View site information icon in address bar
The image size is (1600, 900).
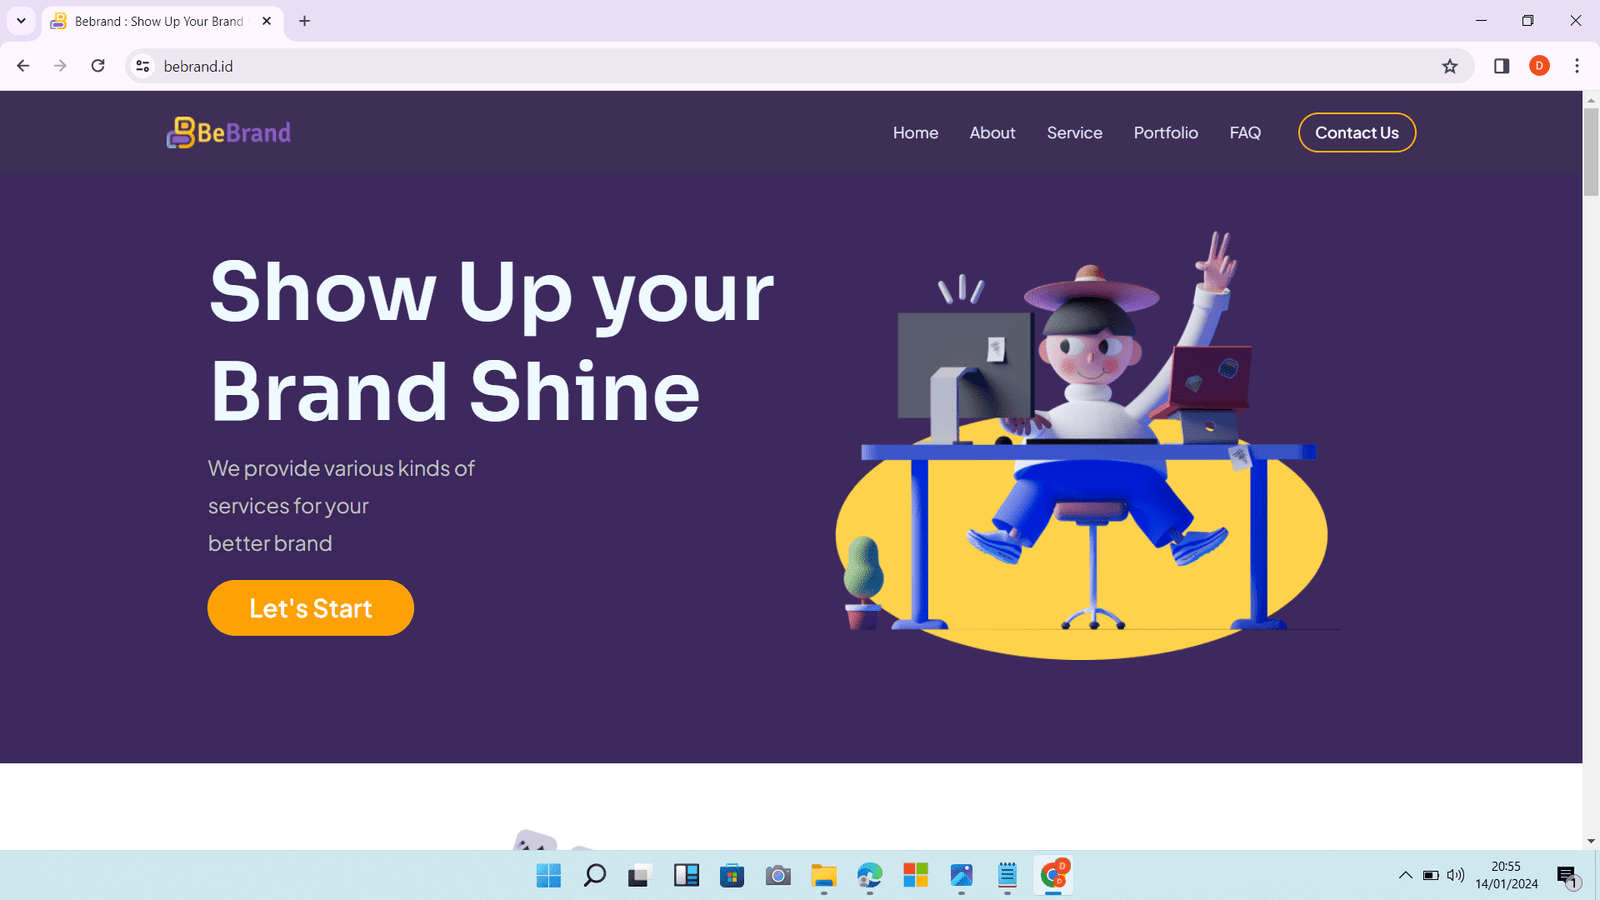(143, 66)
